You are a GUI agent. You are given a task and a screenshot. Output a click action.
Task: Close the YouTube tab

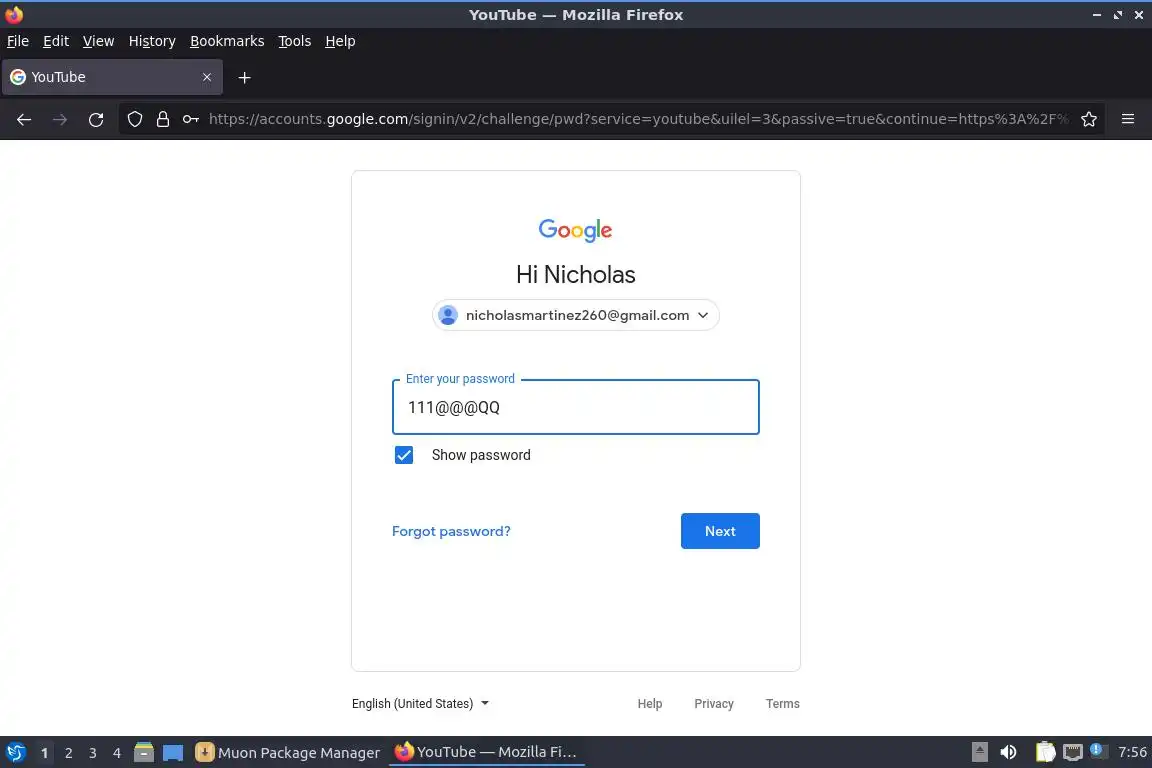tap(206, 77)
